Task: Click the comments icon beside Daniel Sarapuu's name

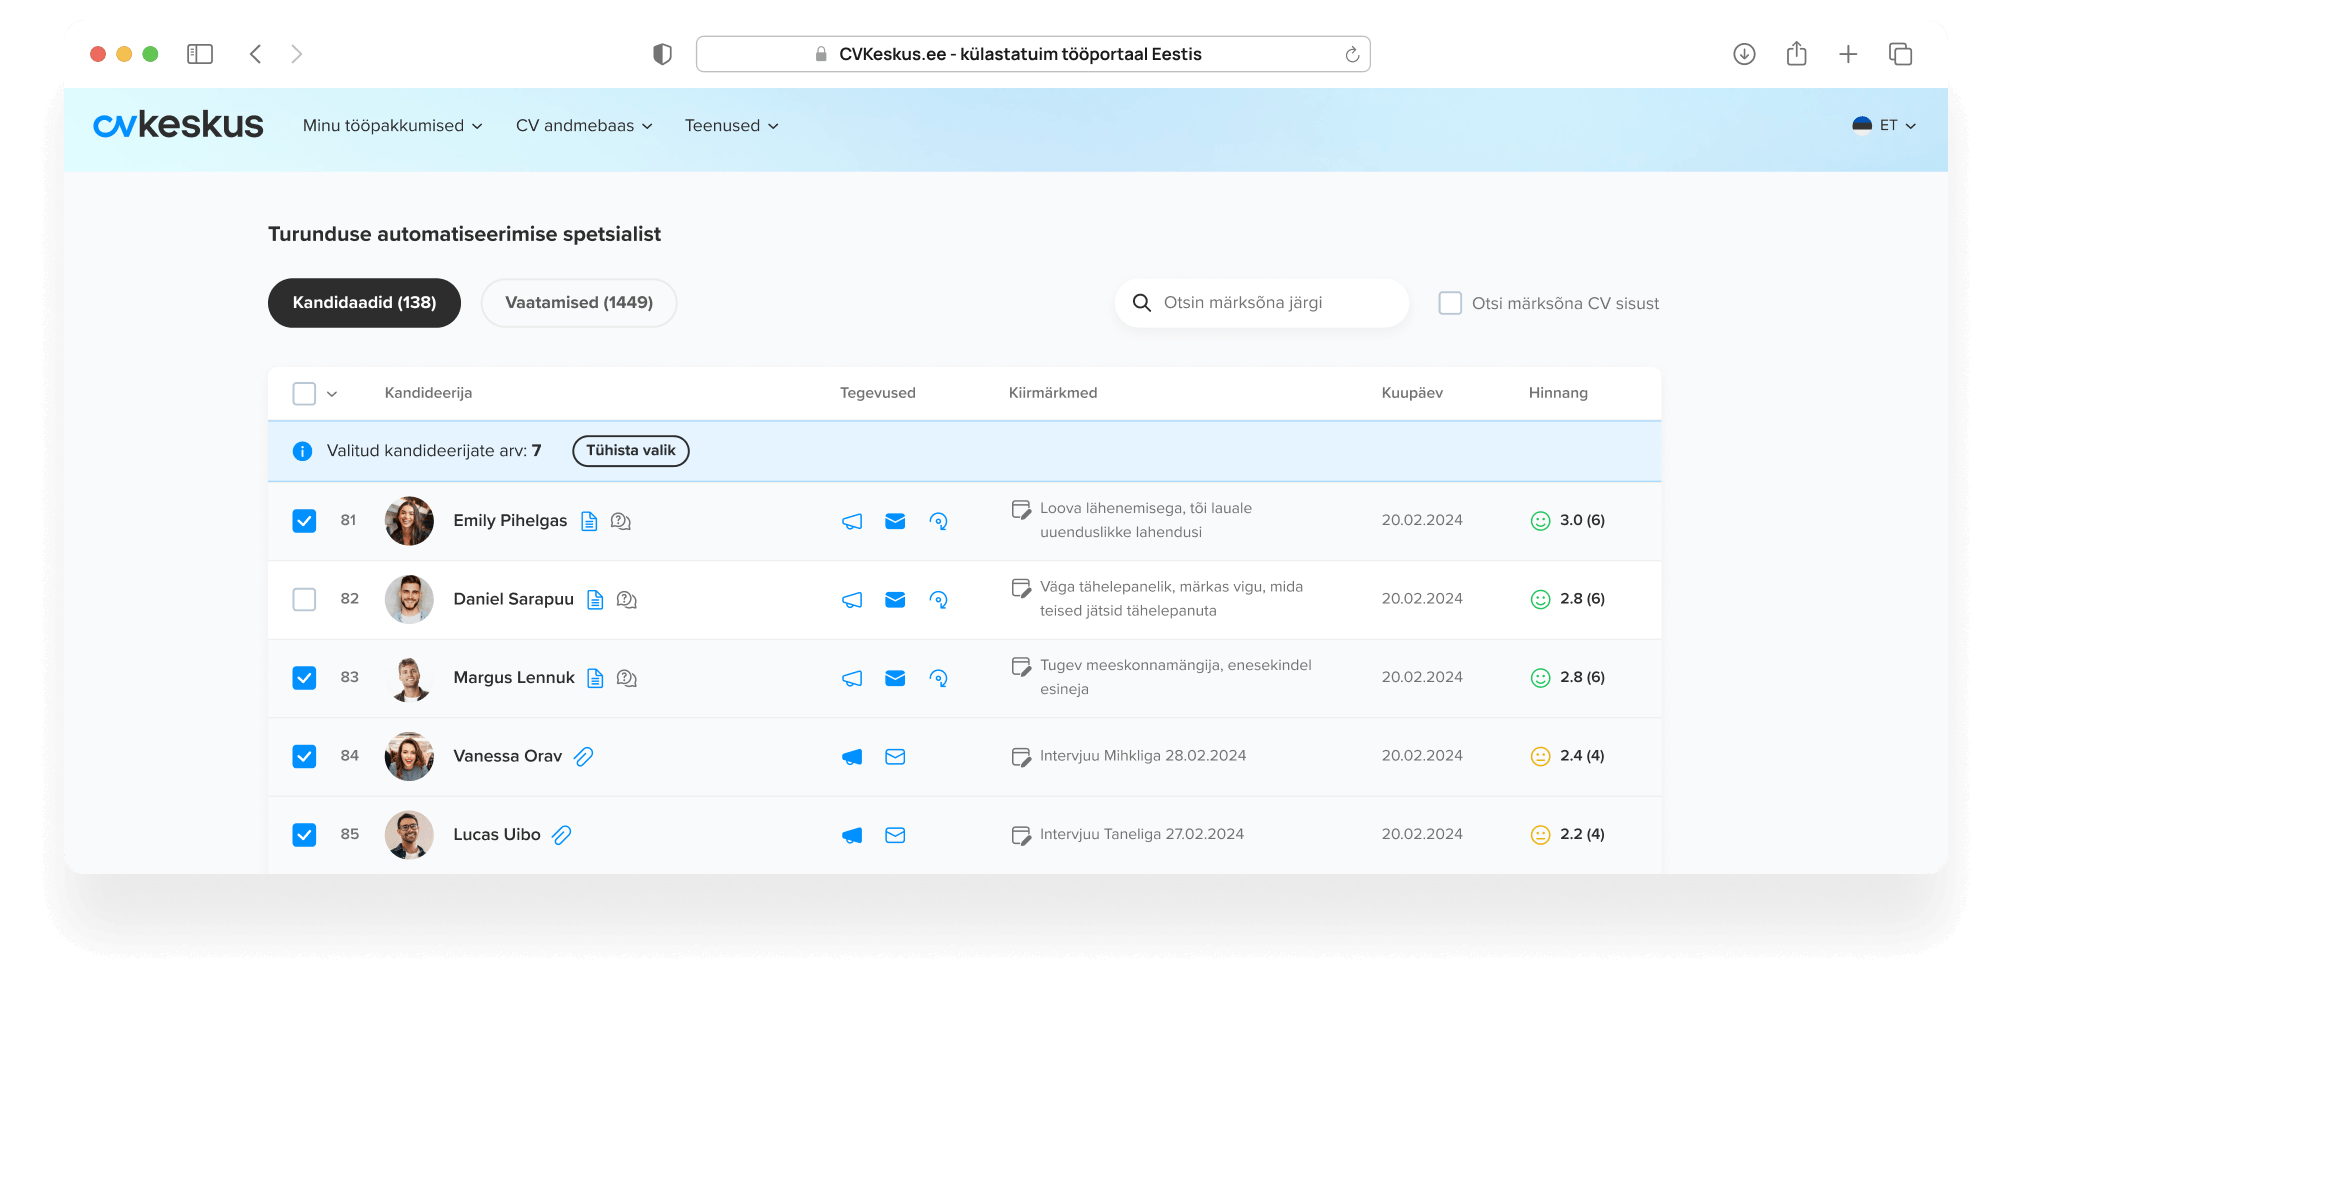Action: (627, 600)
